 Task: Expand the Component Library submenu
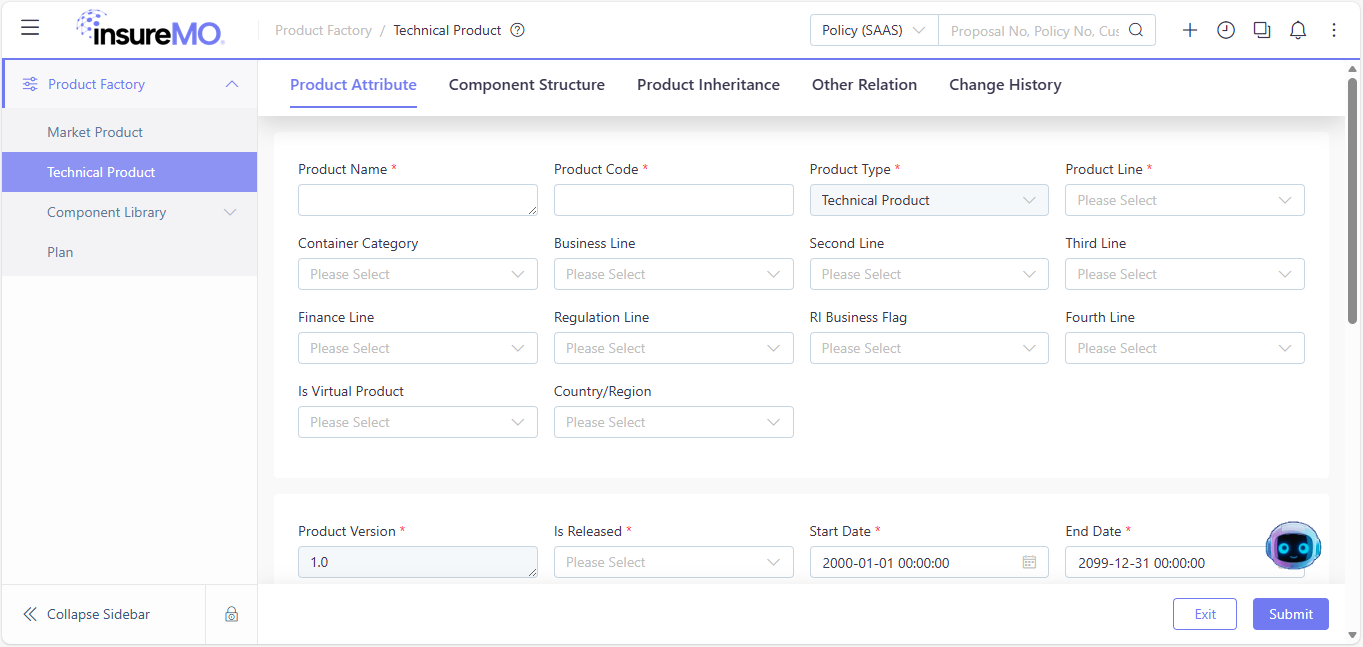(230, 212)
